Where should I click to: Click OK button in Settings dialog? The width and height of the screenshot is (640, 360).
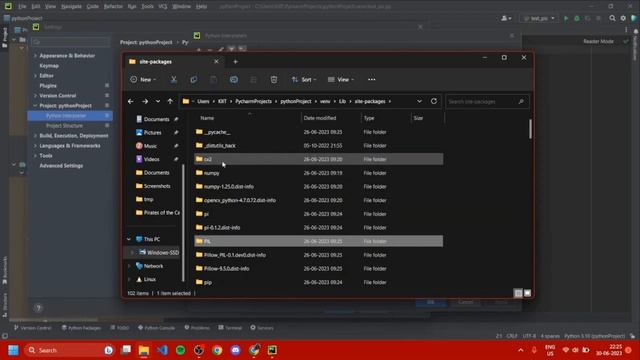[430, 302]
